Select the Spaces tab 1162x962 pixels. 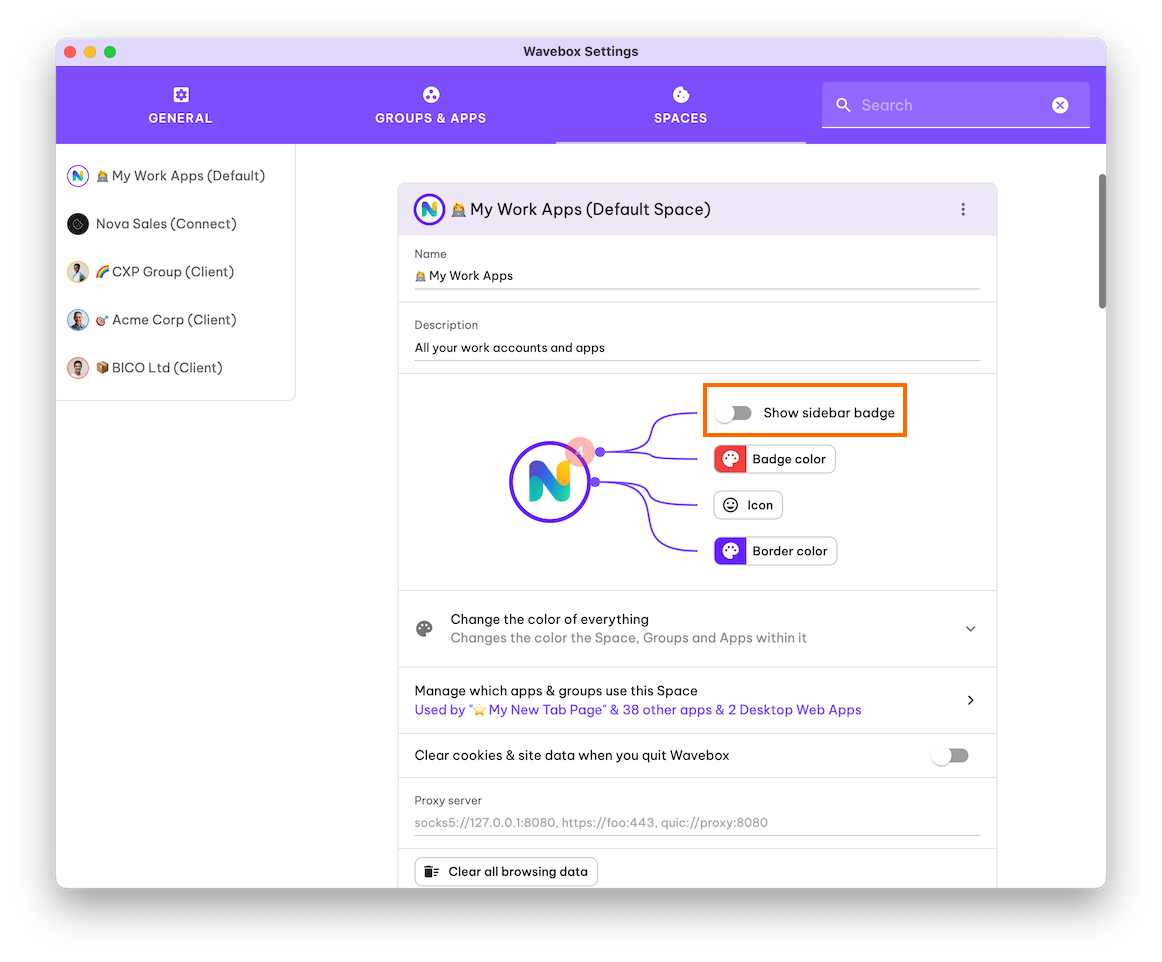click(680, 105)
